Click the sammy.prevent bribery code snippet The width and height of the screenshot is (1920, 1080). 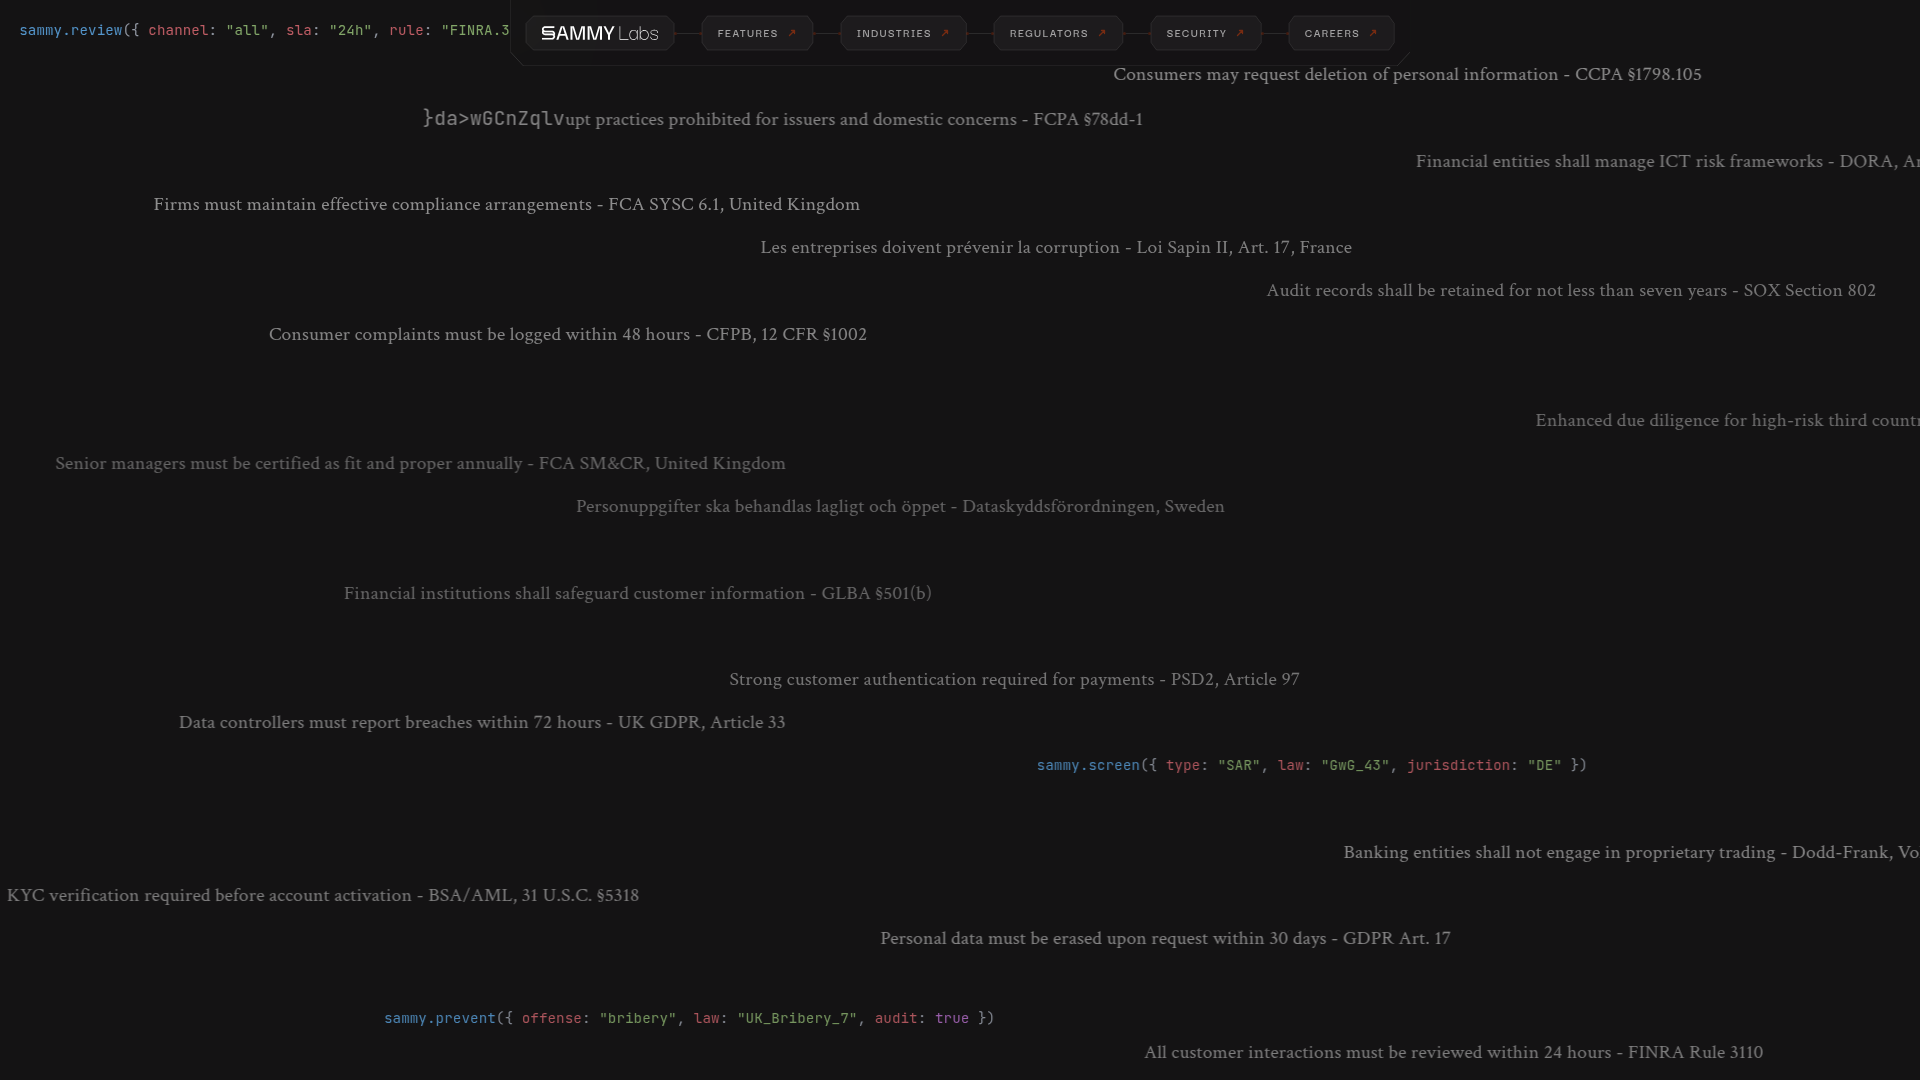pyautogui.click(x=689, y=1019)
